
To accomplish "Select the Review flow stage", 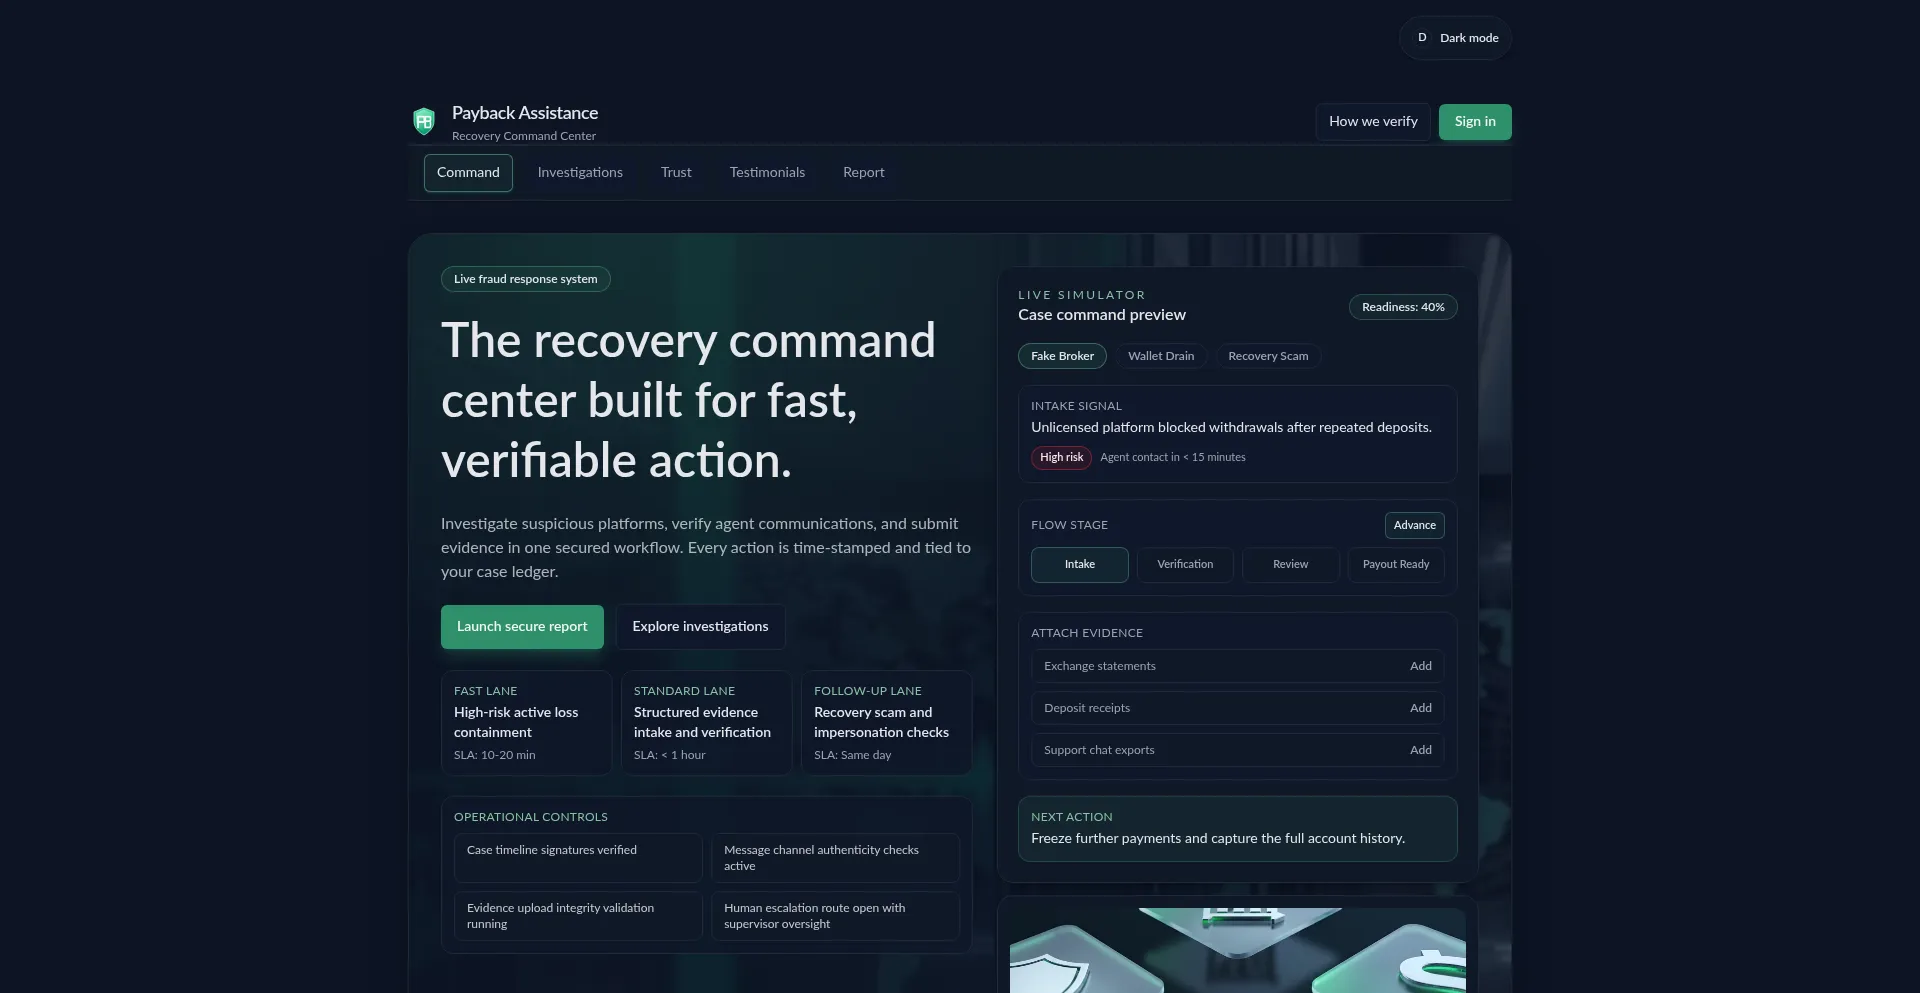I will 1290,565.
